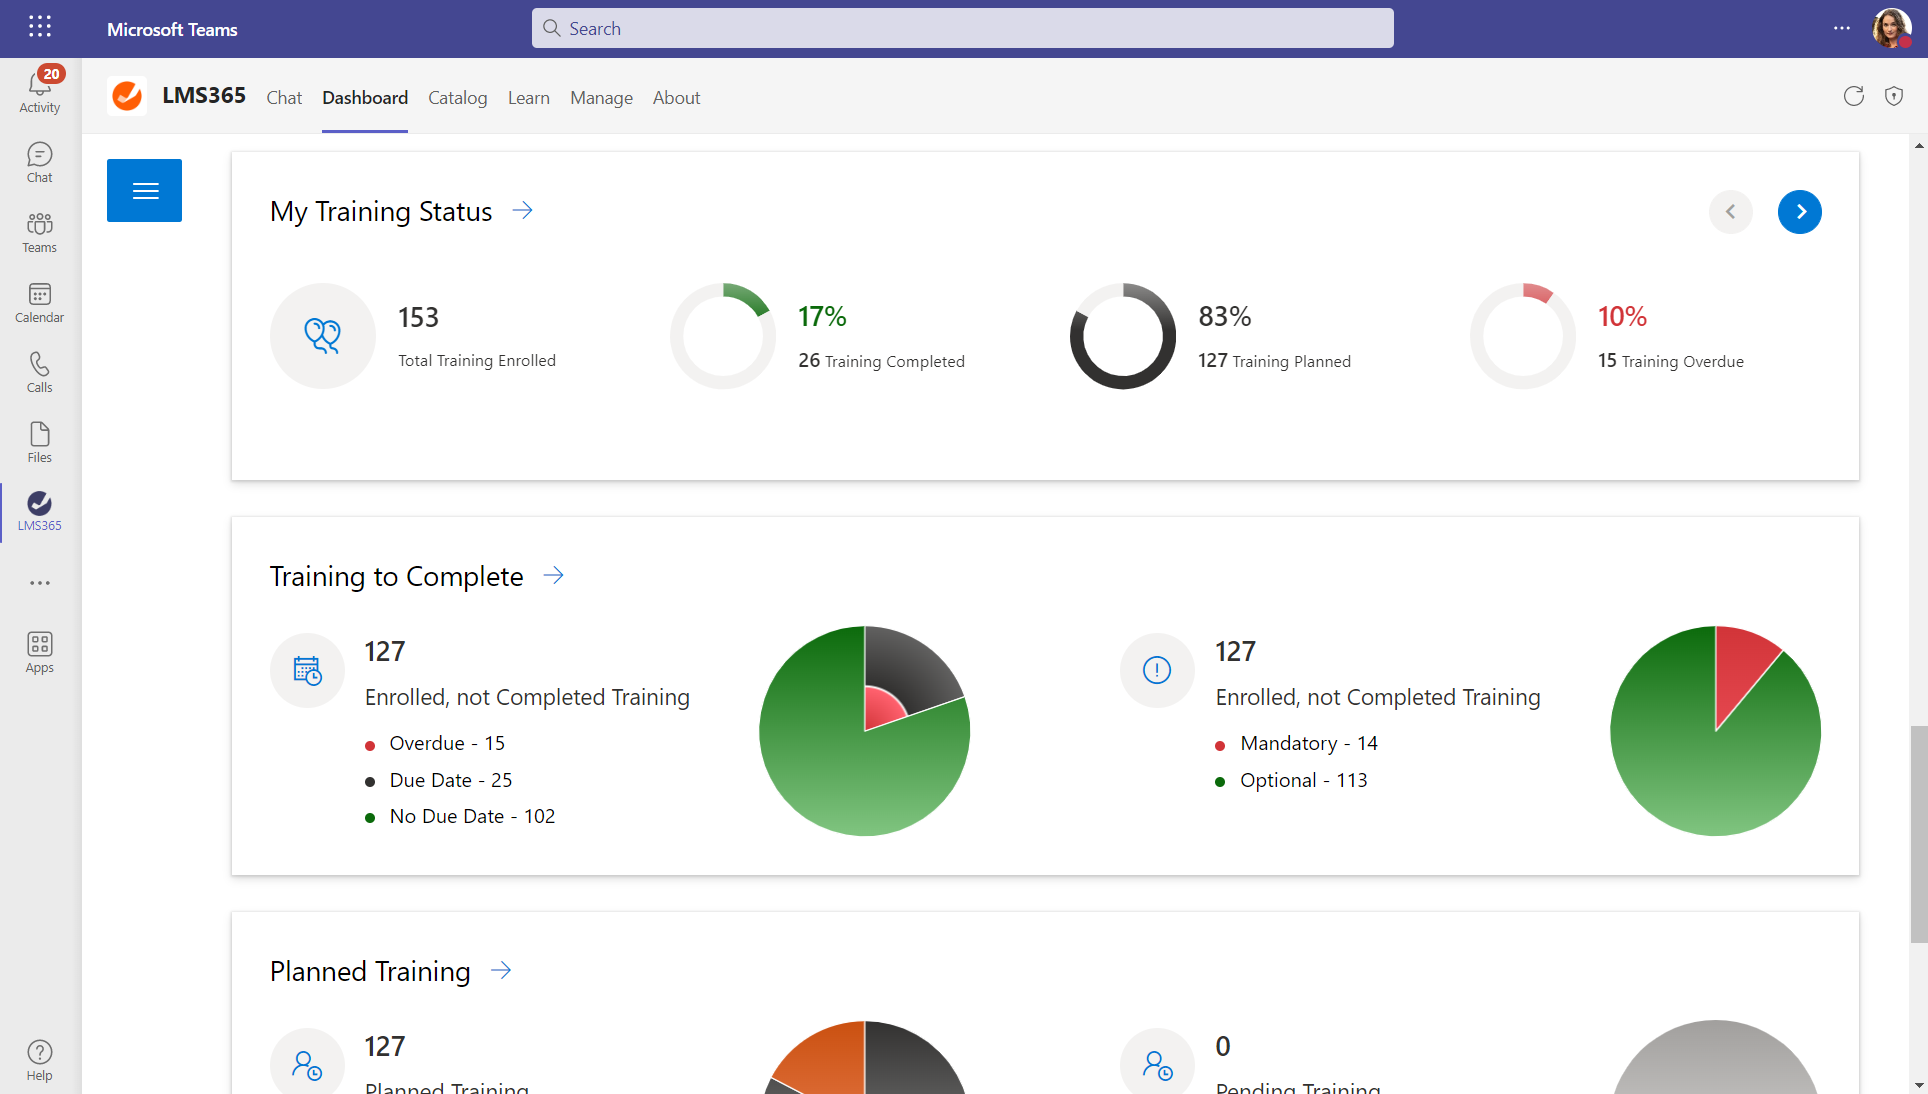
Task: Click the '15 Training Overdue' label
Action: pyautogui.click(x=1670, y=361)
